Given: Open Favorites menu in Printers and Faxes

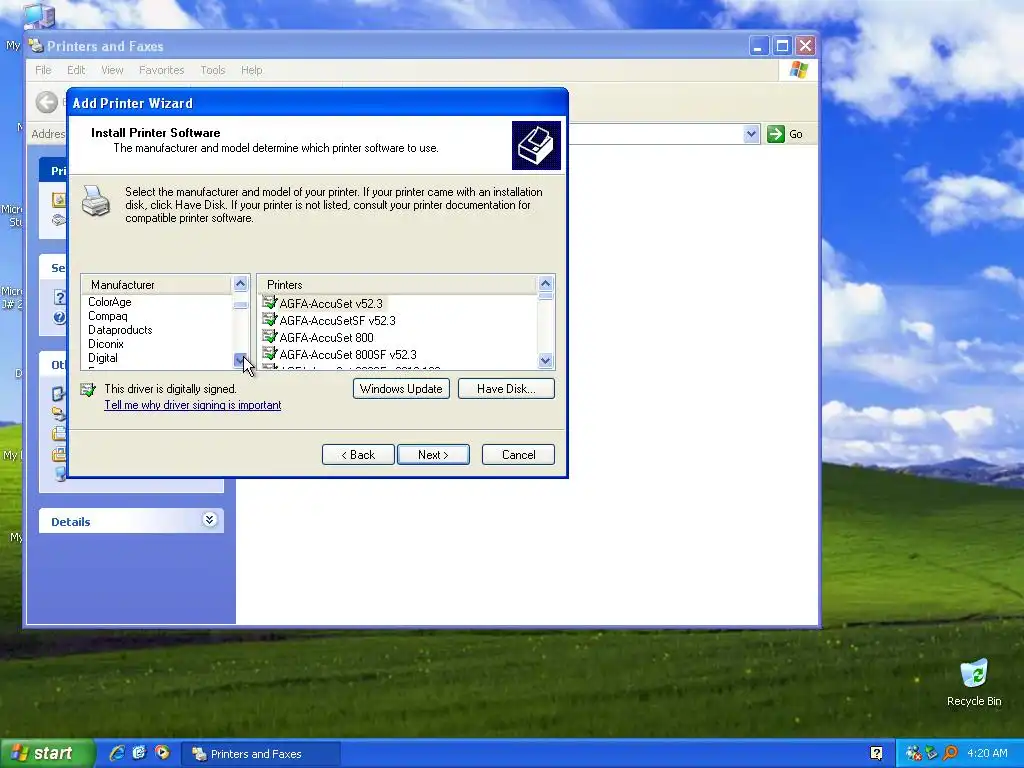Looking at the screenshot, I should [161, 70].
